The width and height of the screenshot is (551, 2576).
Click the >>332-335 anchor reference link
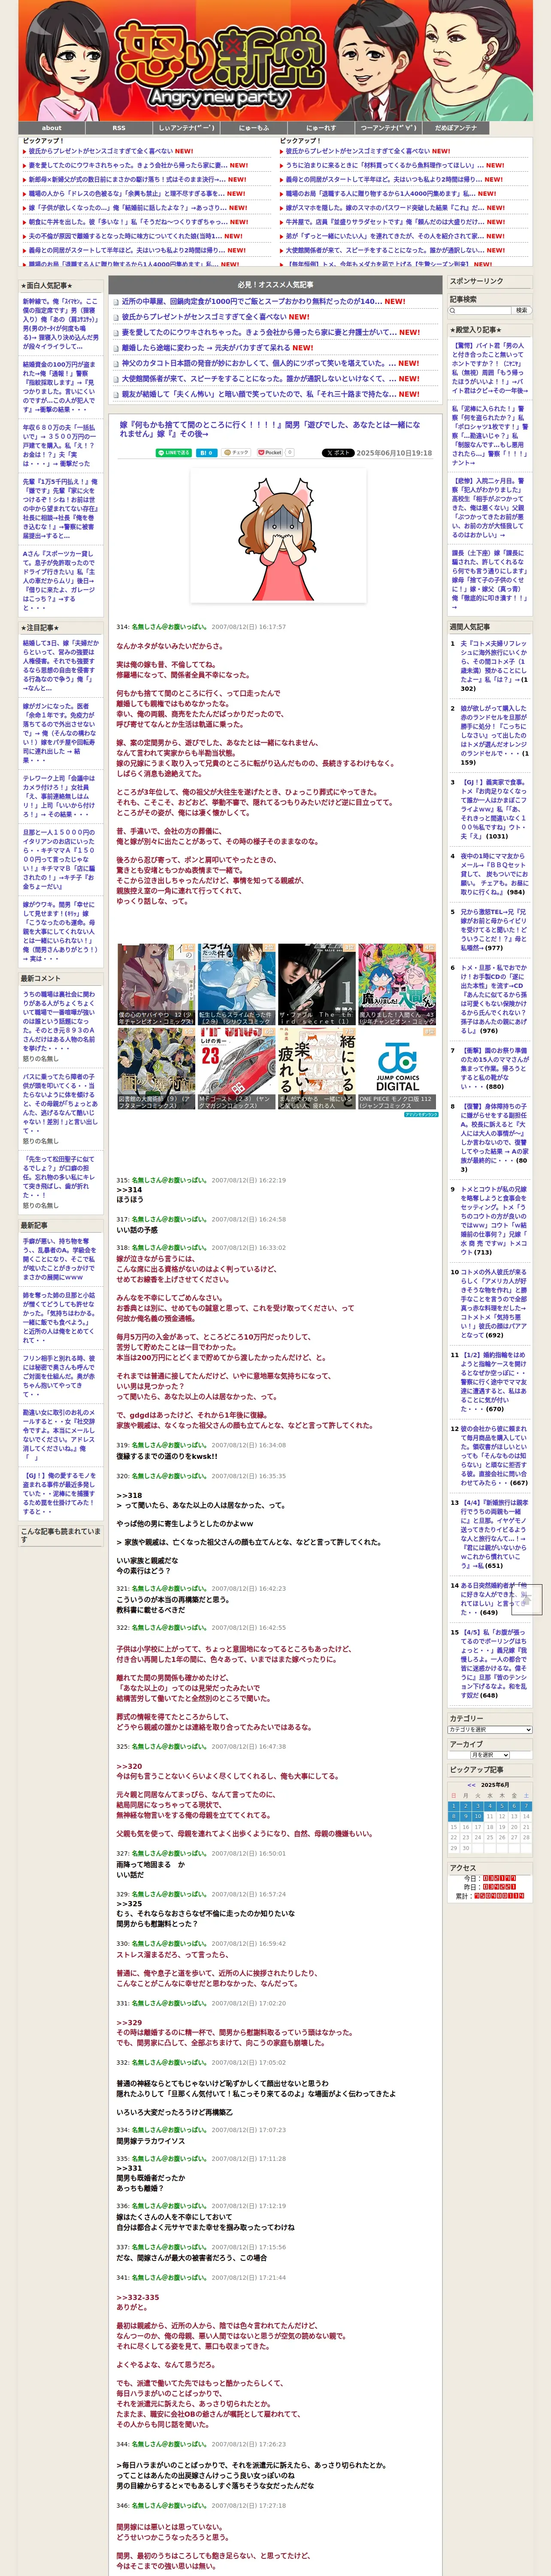click(x=137, y=2297)
